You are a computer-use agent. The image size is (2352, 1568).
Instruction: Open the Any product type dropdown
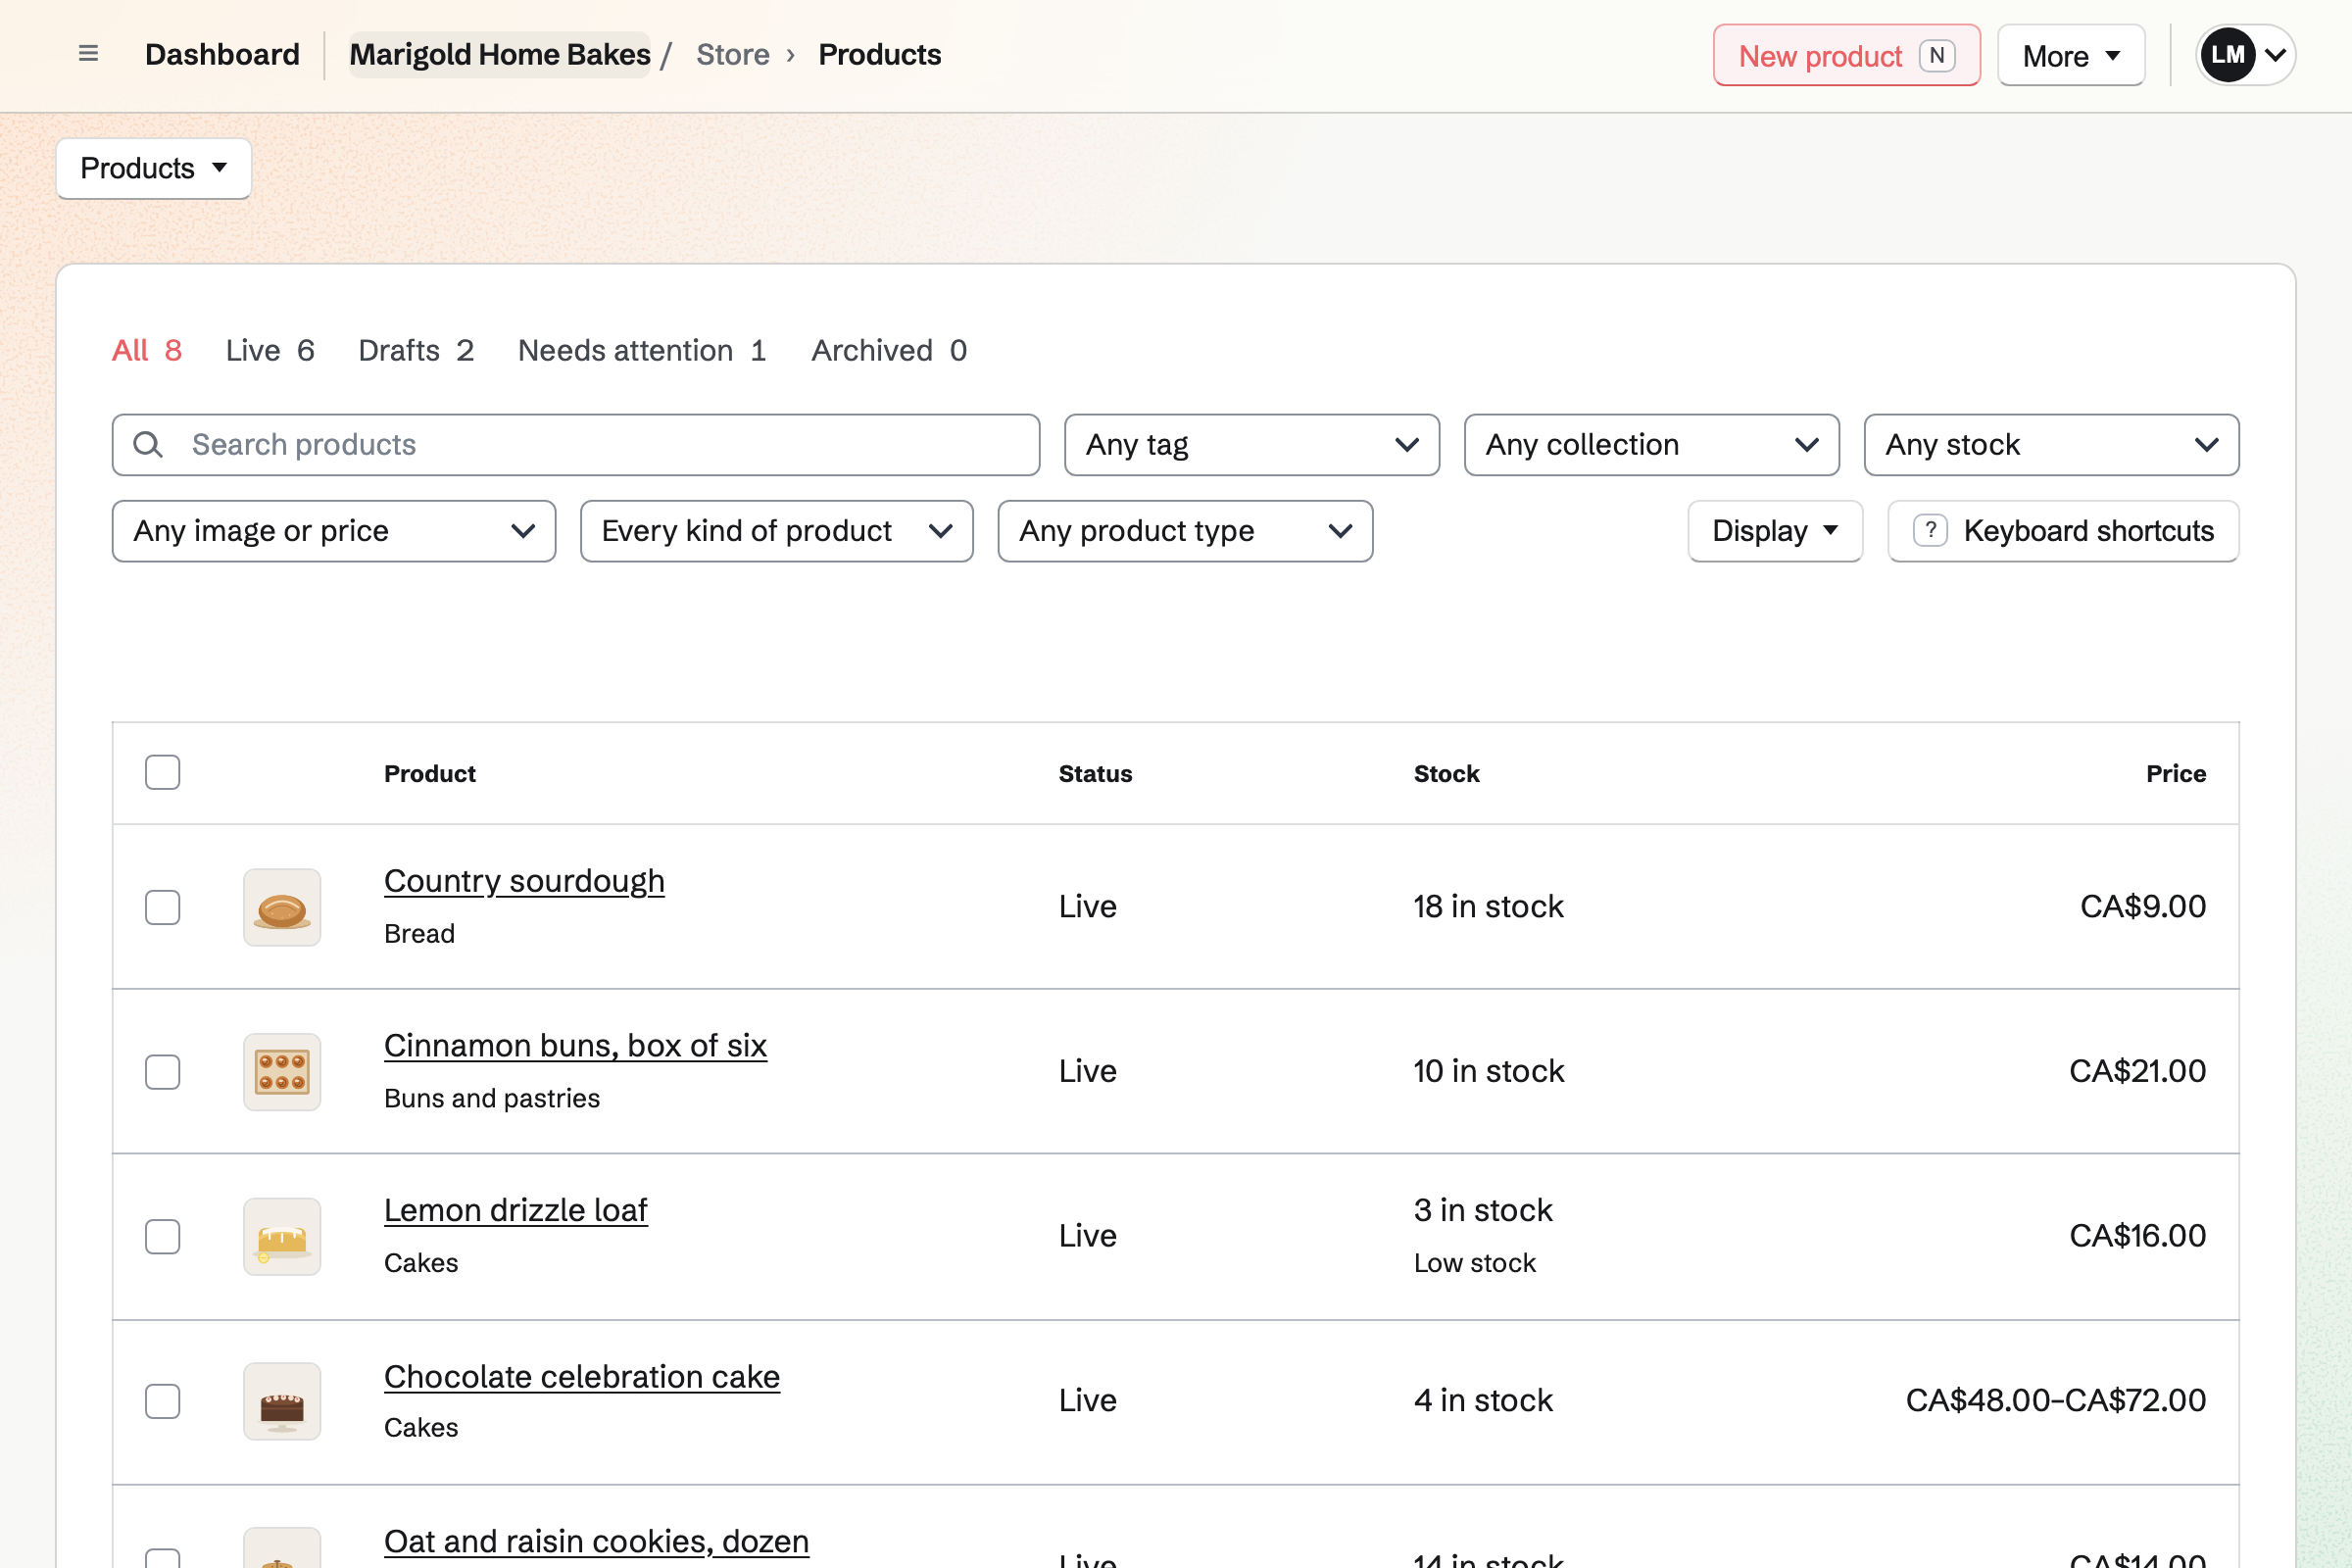pyautogui.click(x=1185, y=531)
